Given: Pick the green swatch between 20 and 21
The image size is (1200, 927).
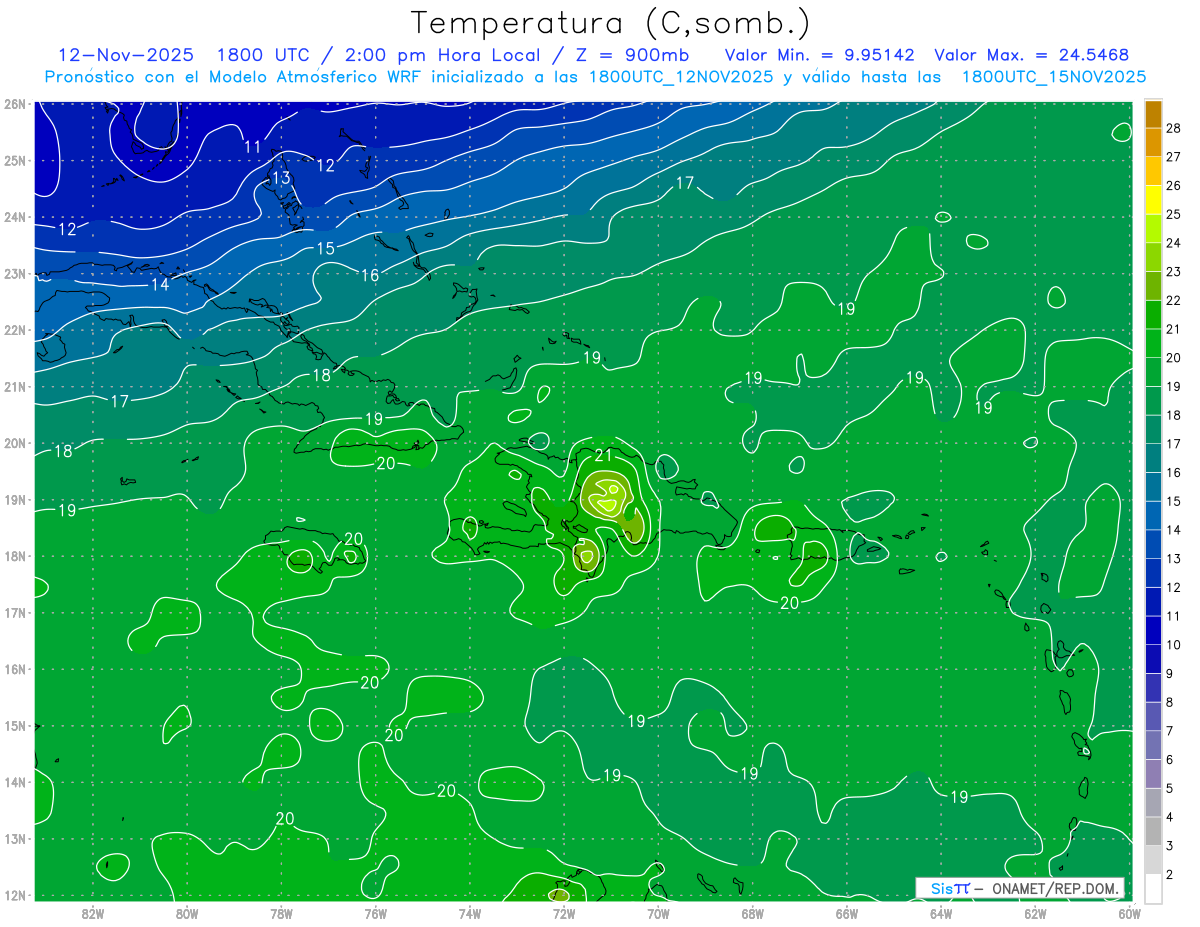Looking at the screenshot, I should [x=1153, y=343].
